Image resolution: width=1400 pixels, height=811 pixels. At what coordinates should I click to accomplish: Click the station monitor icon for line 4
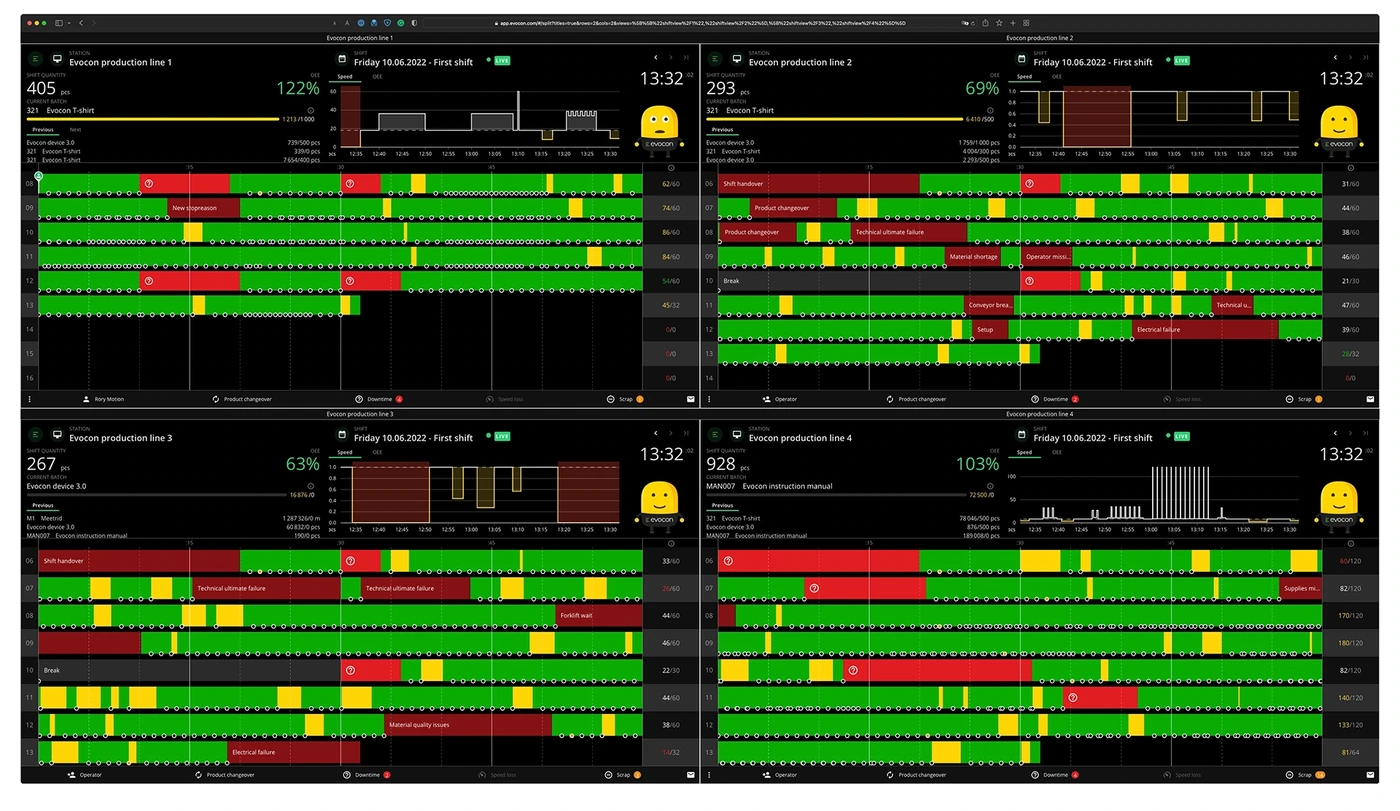click(x=737, y=435)
